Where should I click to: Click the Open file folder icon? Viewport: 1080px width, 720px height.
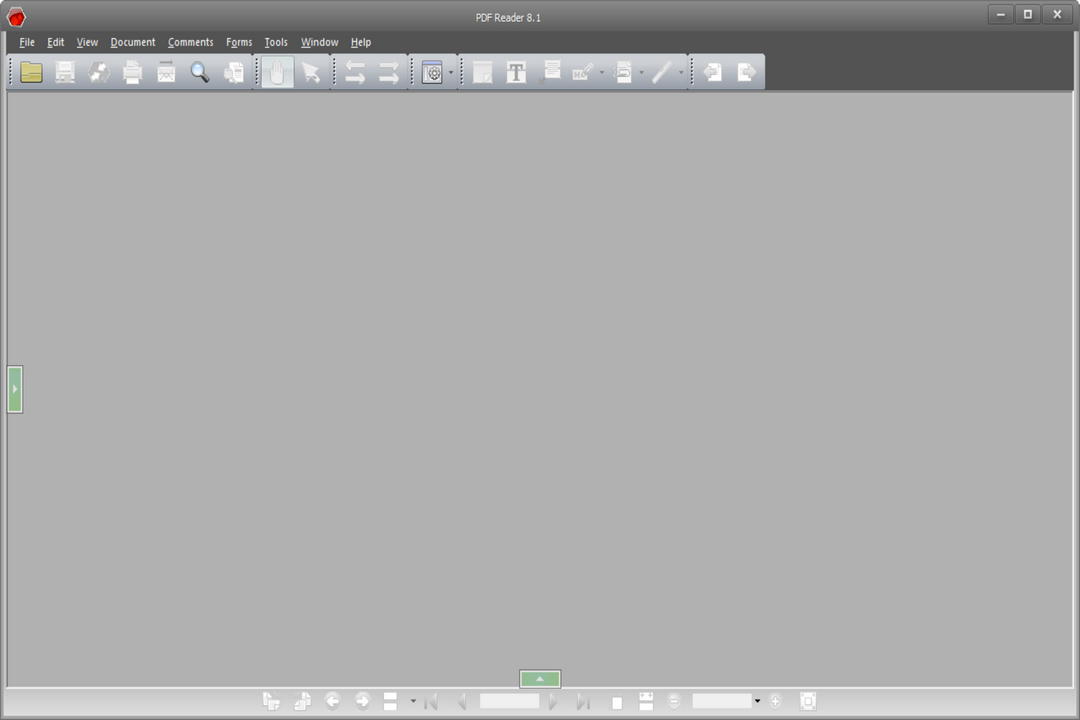pyautogui.click(x=32, y=72)
